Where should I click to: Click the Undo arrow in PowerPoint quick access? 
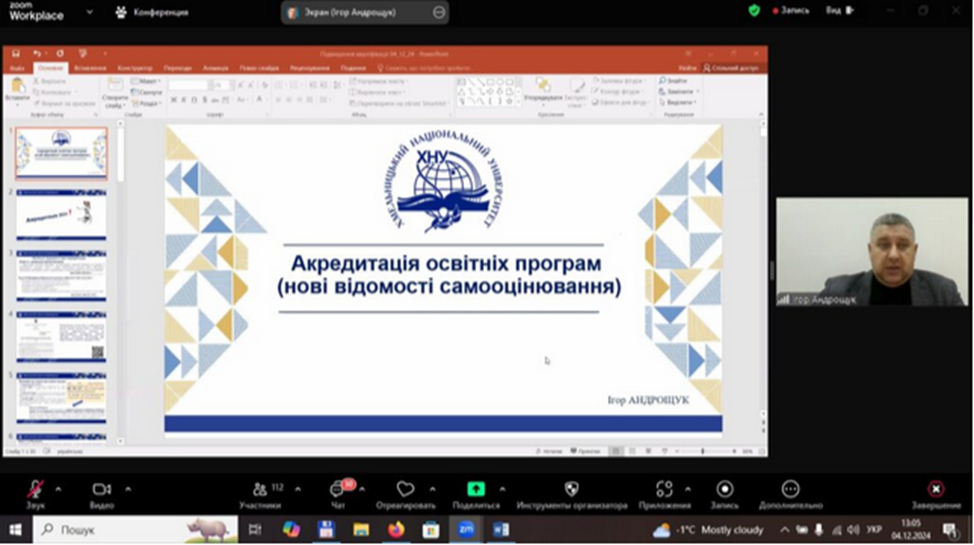pos(37,53)
